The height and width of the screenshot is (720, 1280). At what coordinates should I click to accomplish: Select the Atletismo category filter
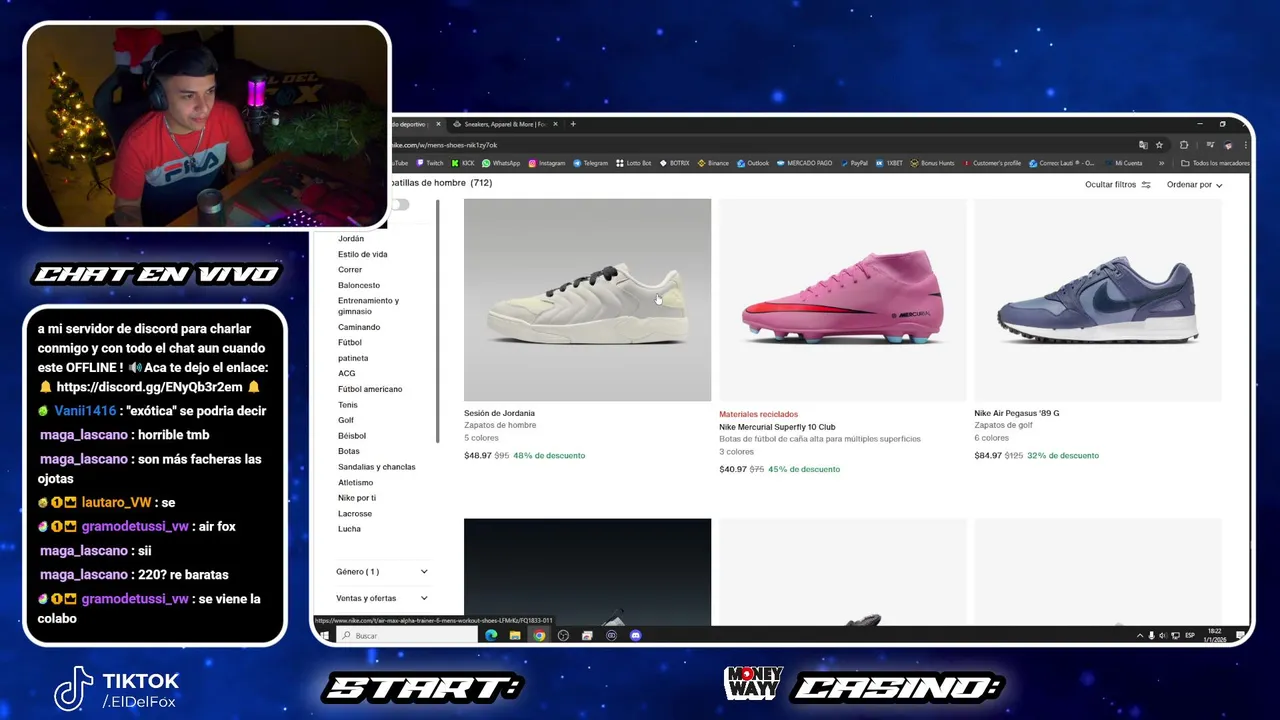(x=355, y=483)
